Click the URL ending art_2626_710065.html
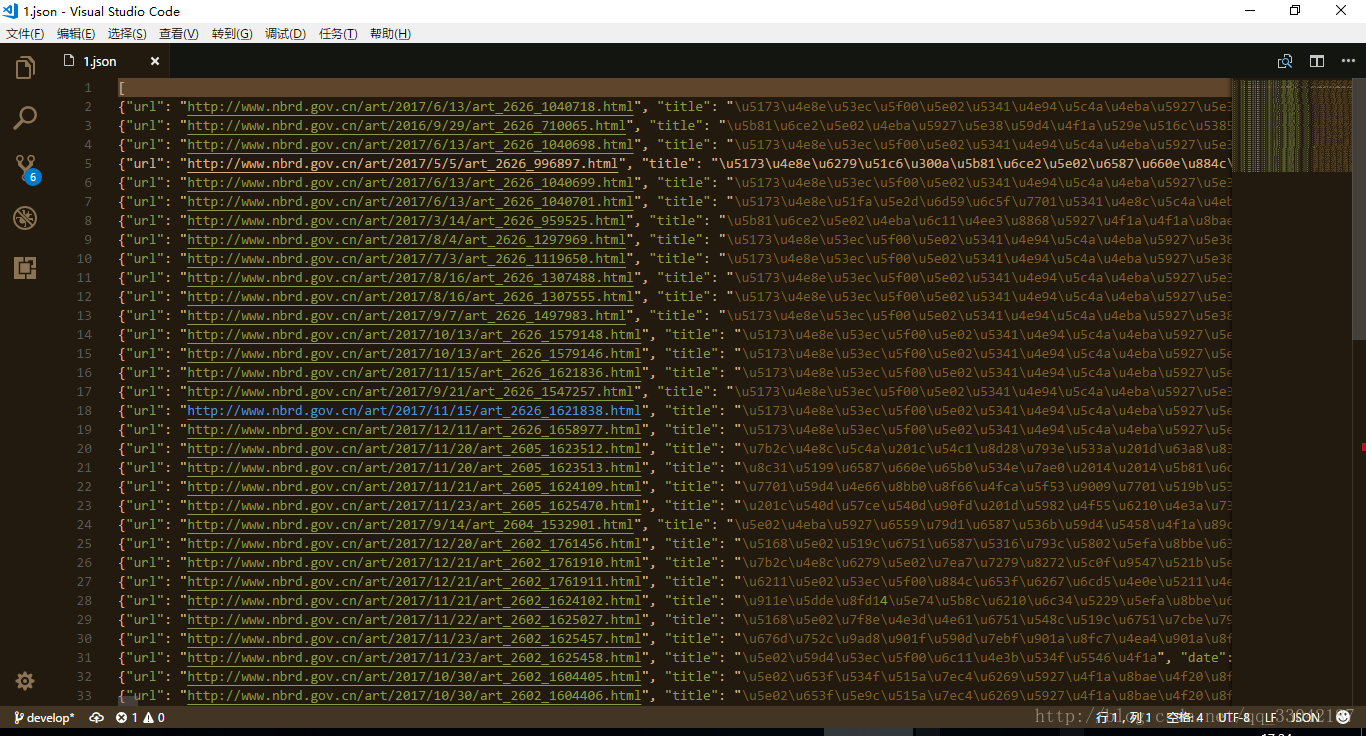This screenshot has width=1366, height=736. [406, 125]
